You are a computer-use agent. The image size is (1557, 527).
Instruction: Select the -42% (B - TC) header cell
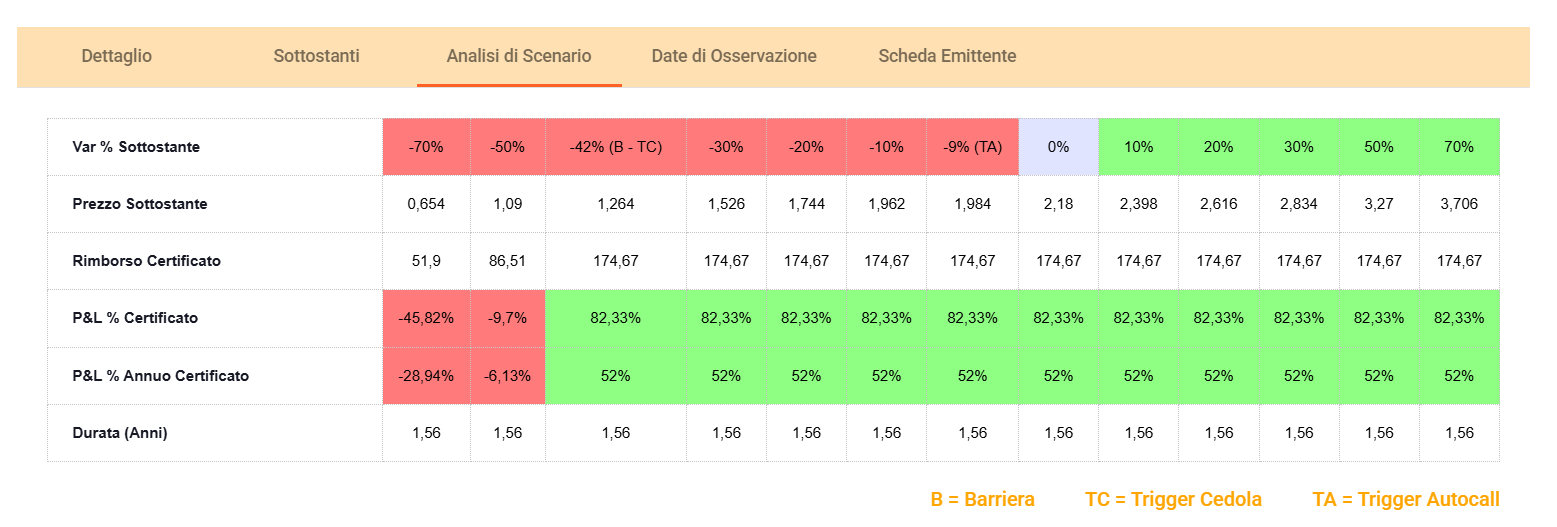(x=616, y=147)
